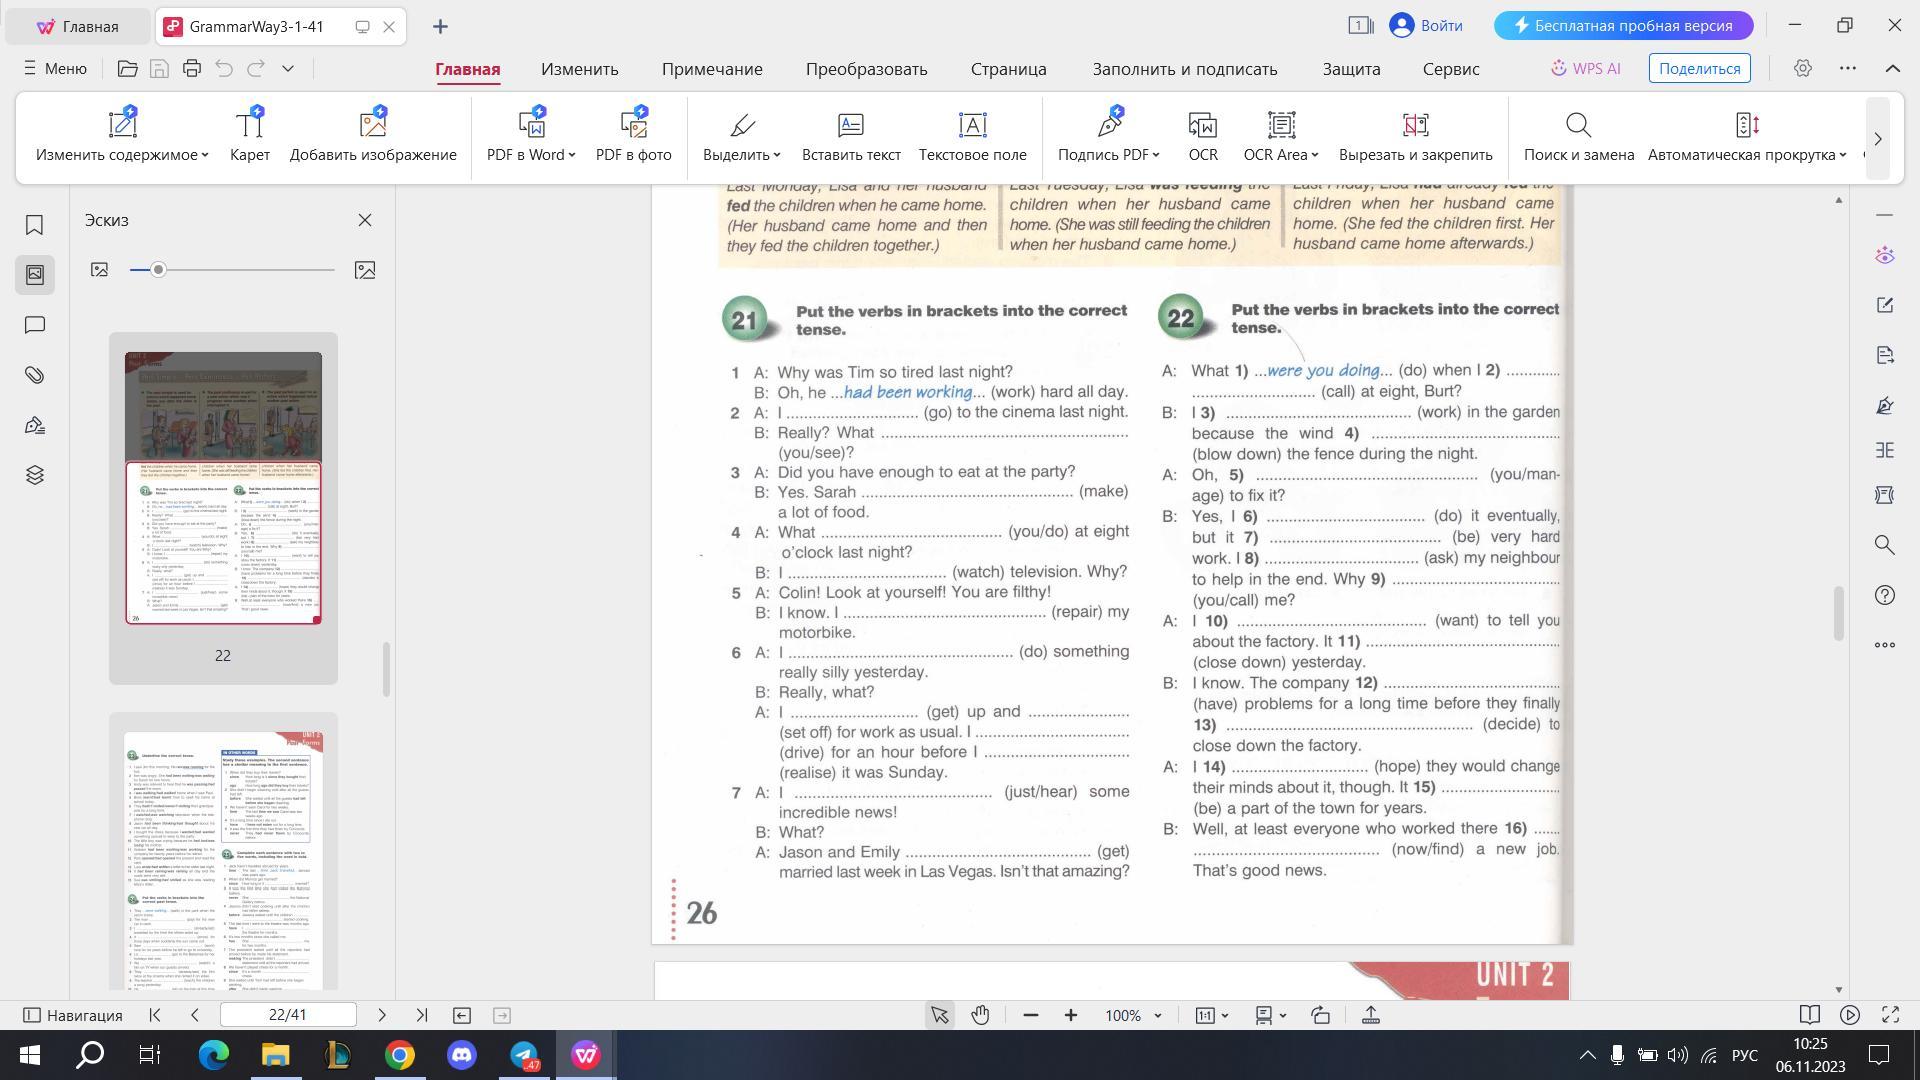Select the hand pan tool

point(980,1015)
